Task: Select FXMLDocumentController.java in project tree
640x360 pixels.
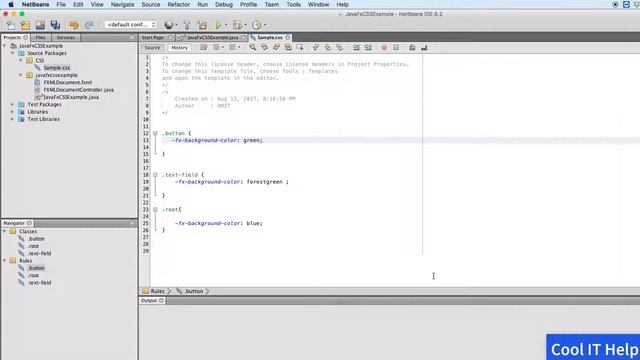Action: point(79,90)
